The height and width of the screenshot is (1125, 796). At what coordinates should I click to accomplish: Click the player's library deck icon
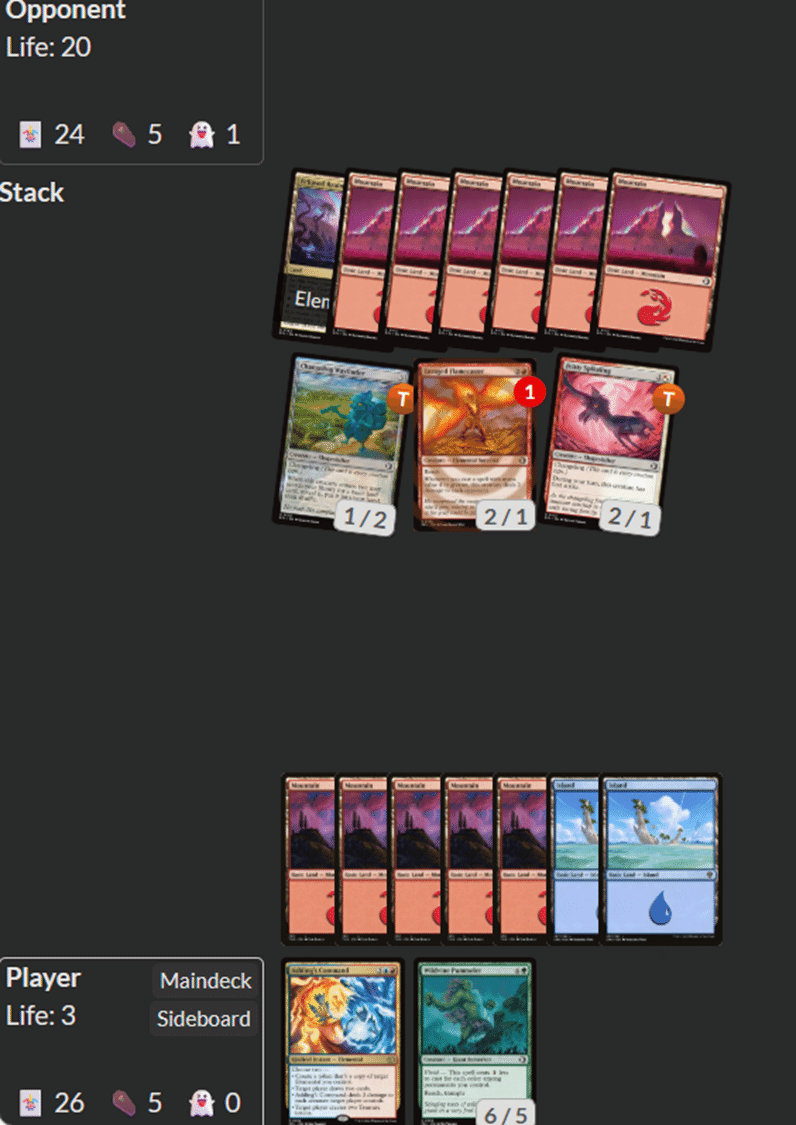click(x=30, y=1103)
